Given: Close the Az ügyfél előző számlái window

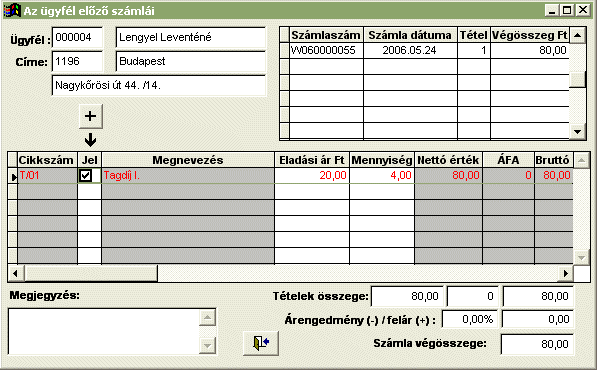Looking at the screenshot, I should (583, 10).
